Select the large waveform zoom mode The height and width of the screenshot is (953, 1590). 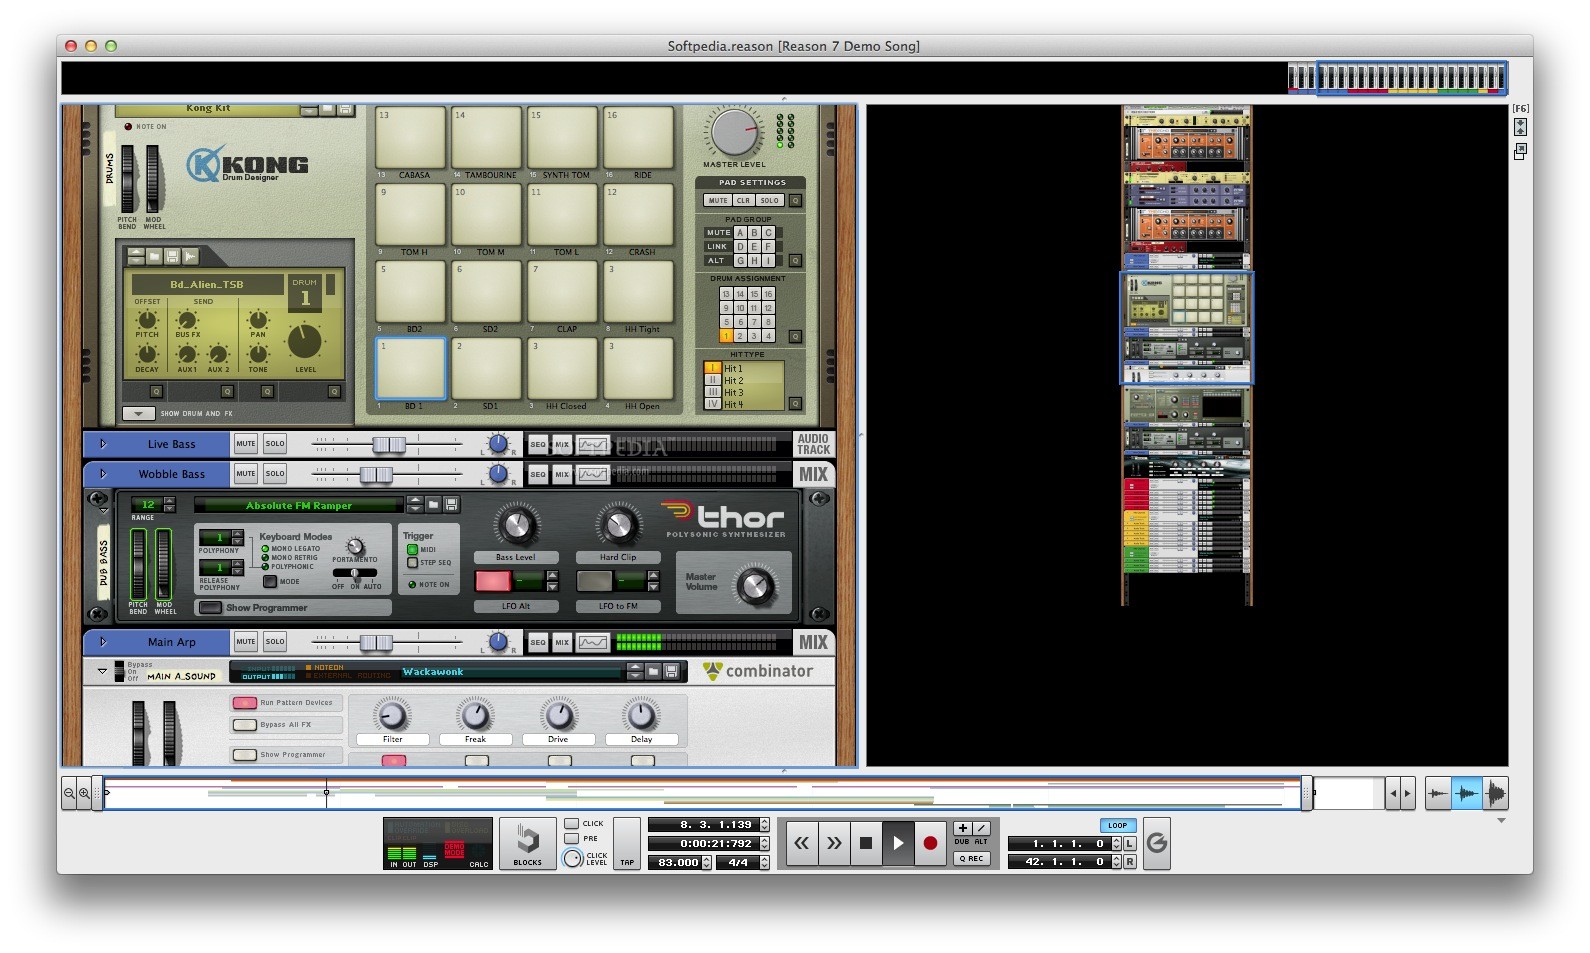[x=1495, y=793]
